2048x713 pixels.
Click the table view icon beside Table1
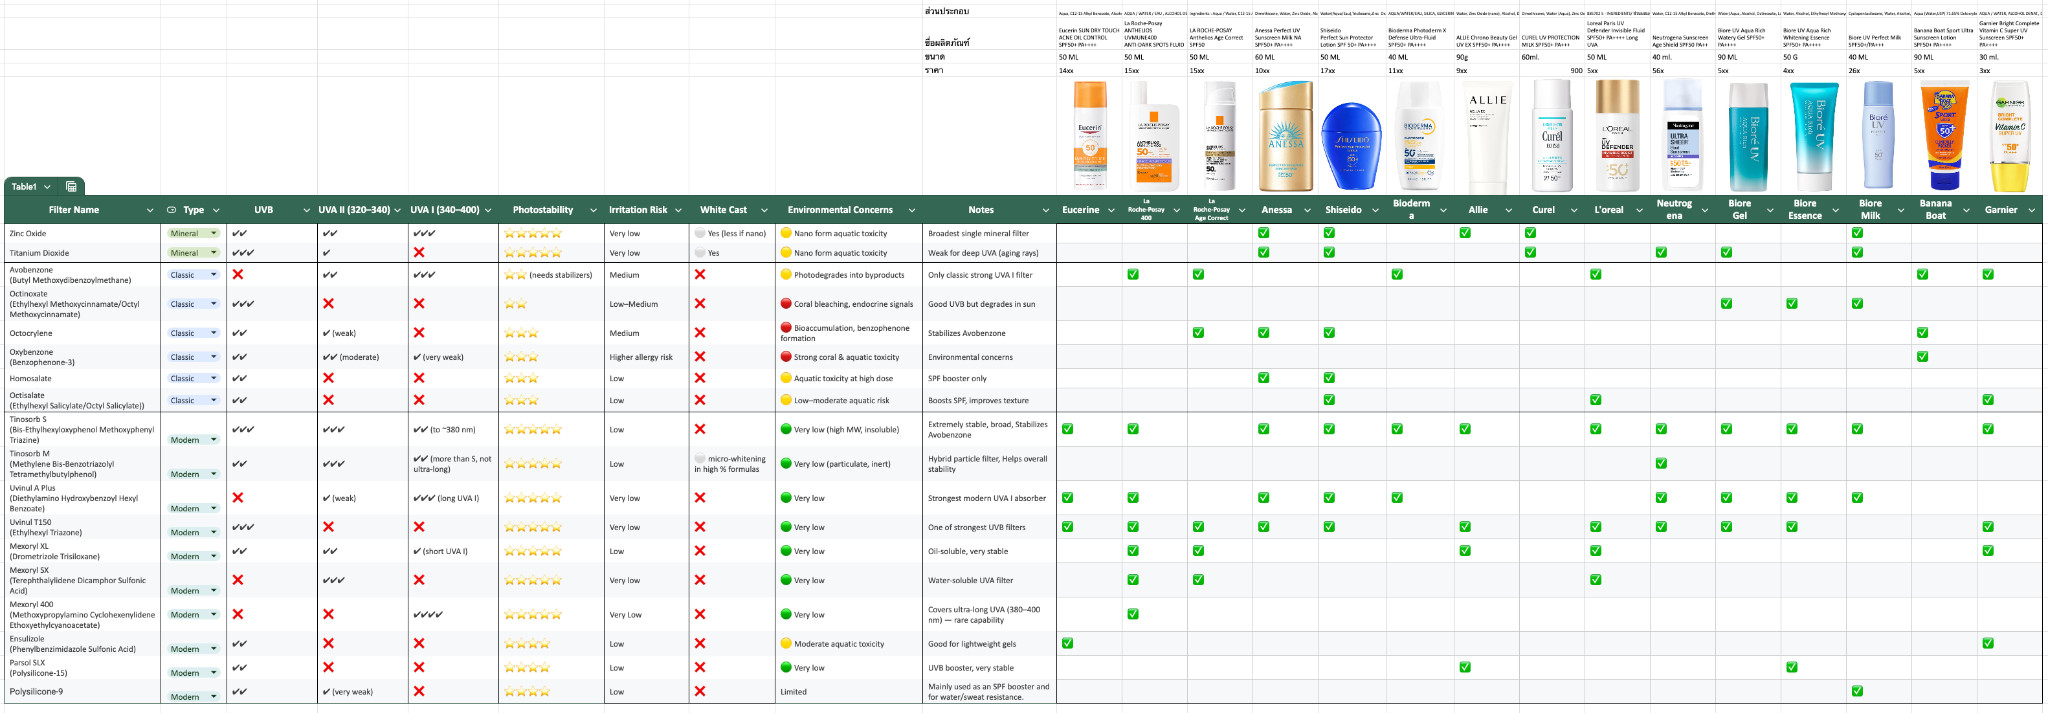click(x=71, y=186)
